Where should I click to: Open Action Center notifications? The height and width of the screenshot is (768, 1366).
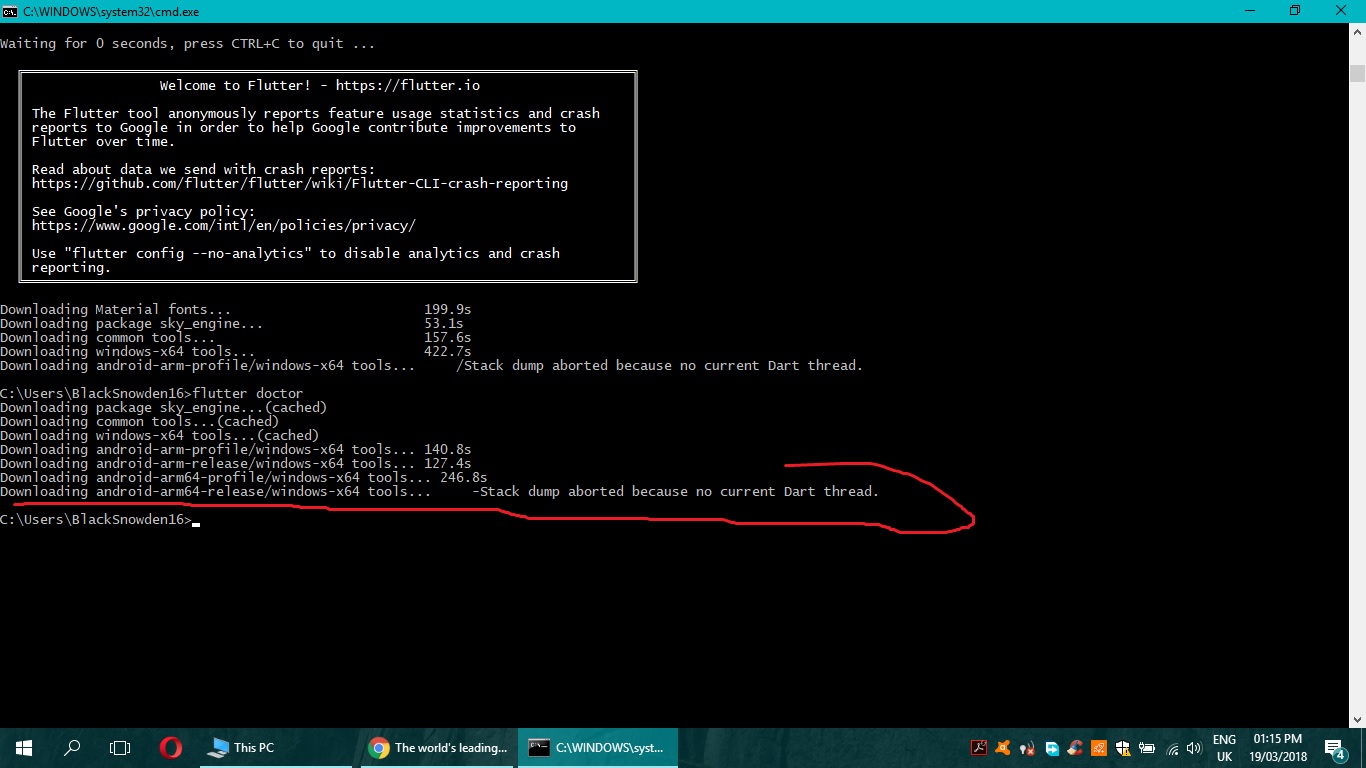click(1335, 748)
